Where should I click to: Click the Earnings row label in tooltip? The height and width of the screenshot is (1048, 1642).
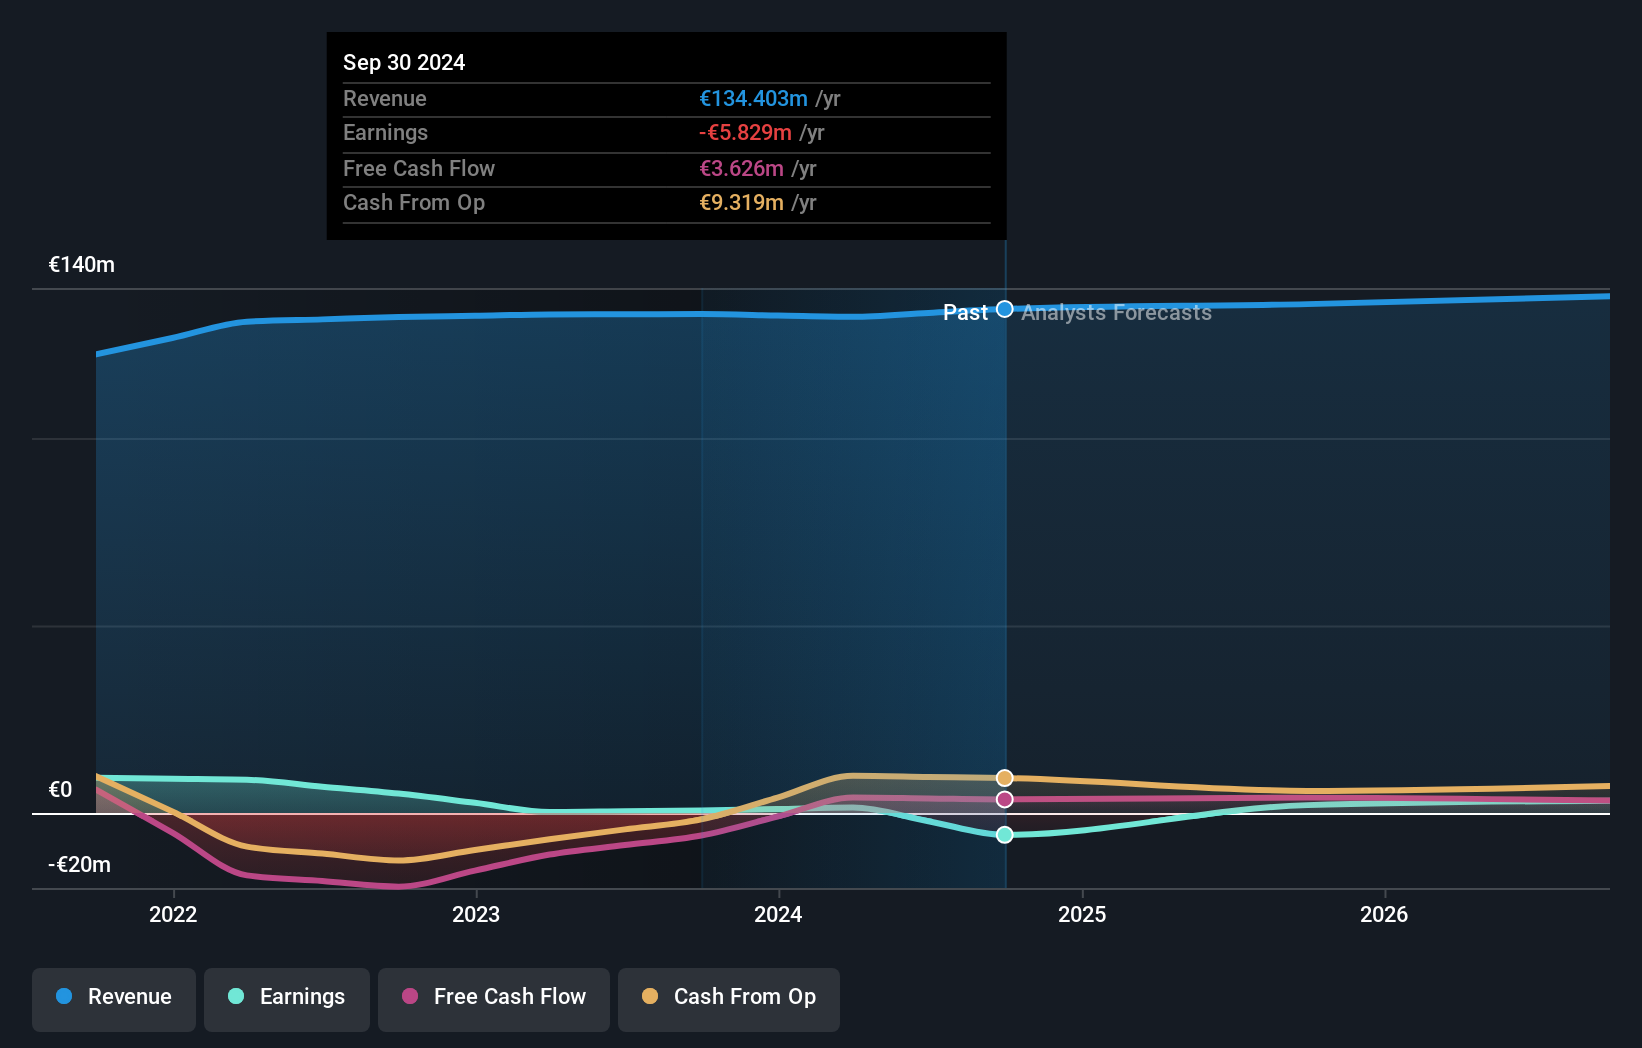coord(386,132)
